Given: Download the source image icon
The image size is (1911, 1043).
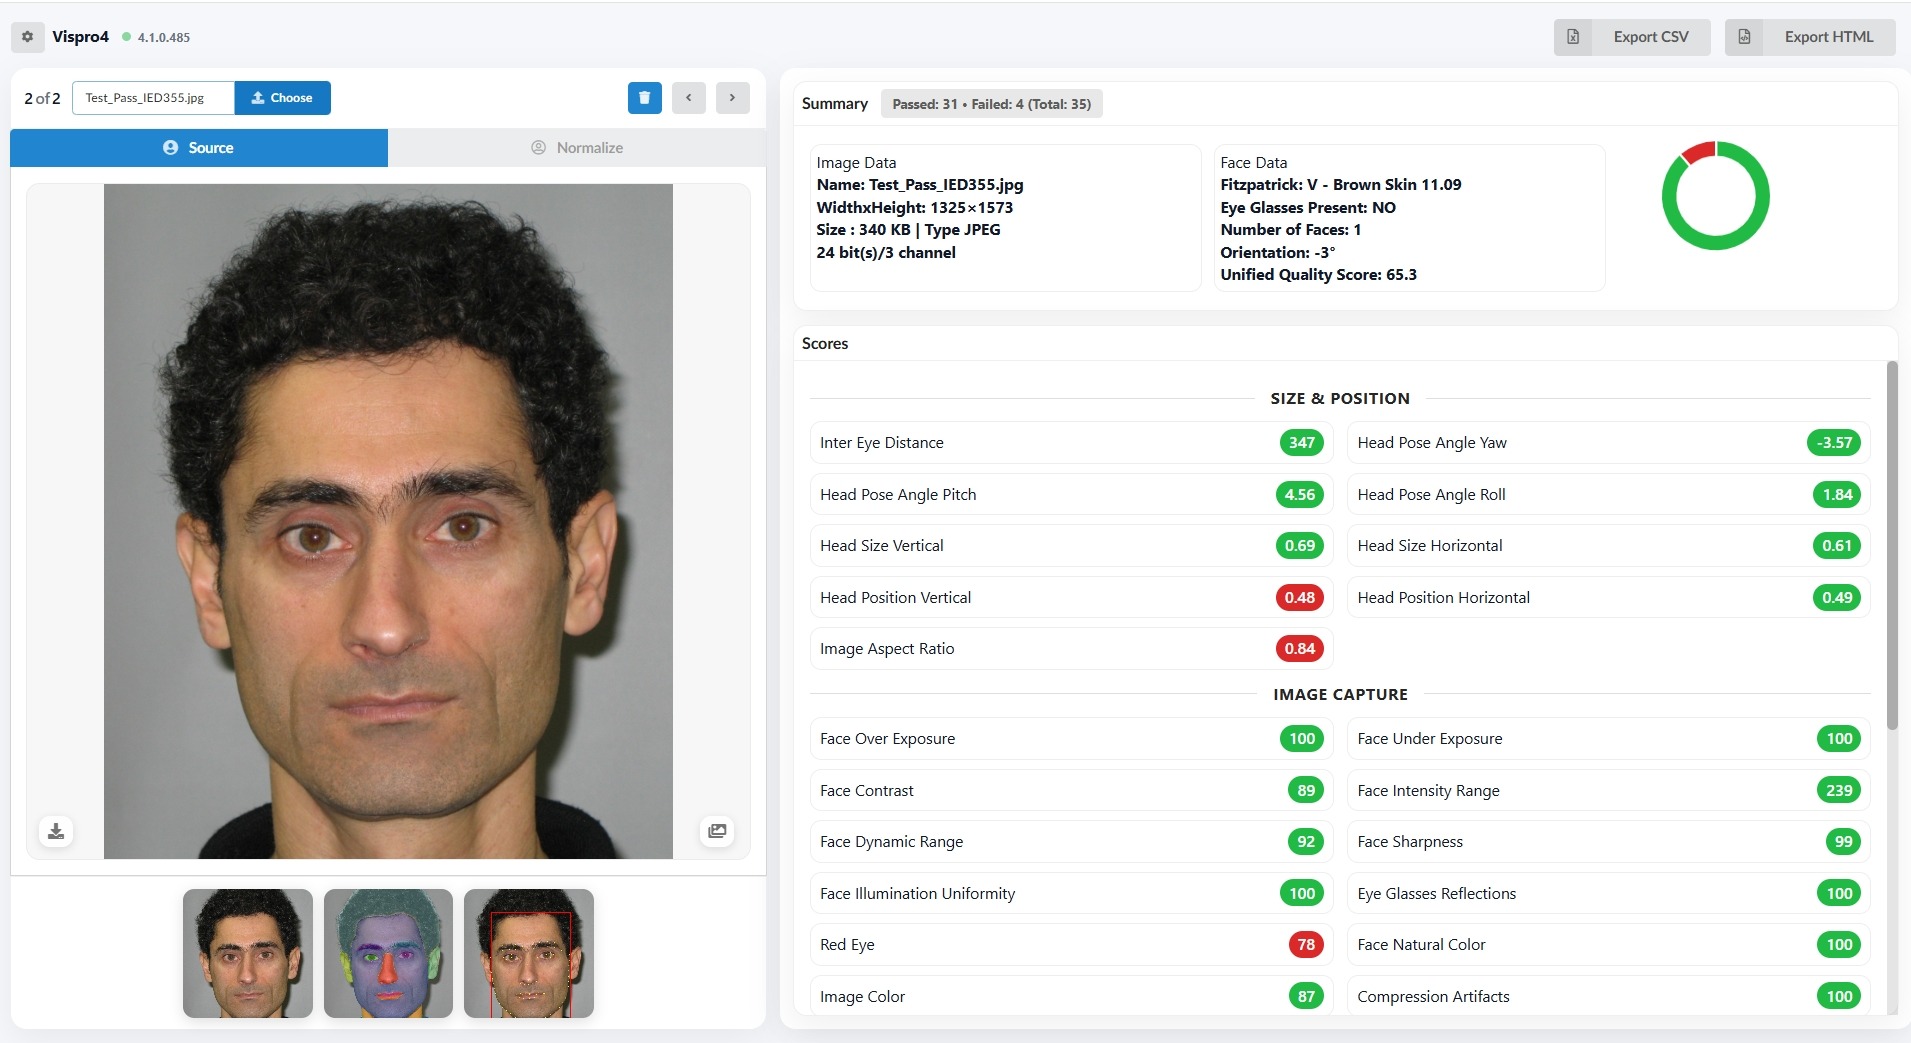Looking at the screenshot, I should click(56, 831).
